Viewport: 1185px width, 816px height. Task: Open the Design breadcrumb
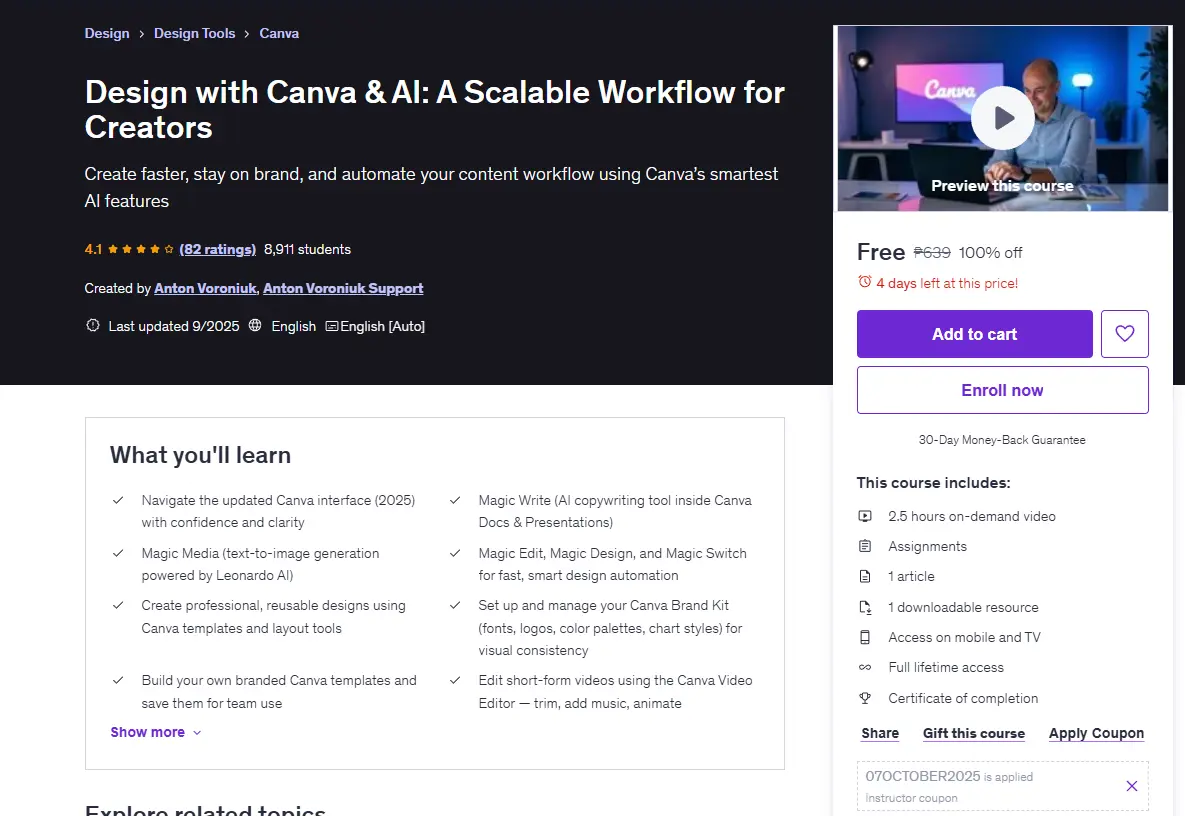pyautogui.click(x=107, y=33)
